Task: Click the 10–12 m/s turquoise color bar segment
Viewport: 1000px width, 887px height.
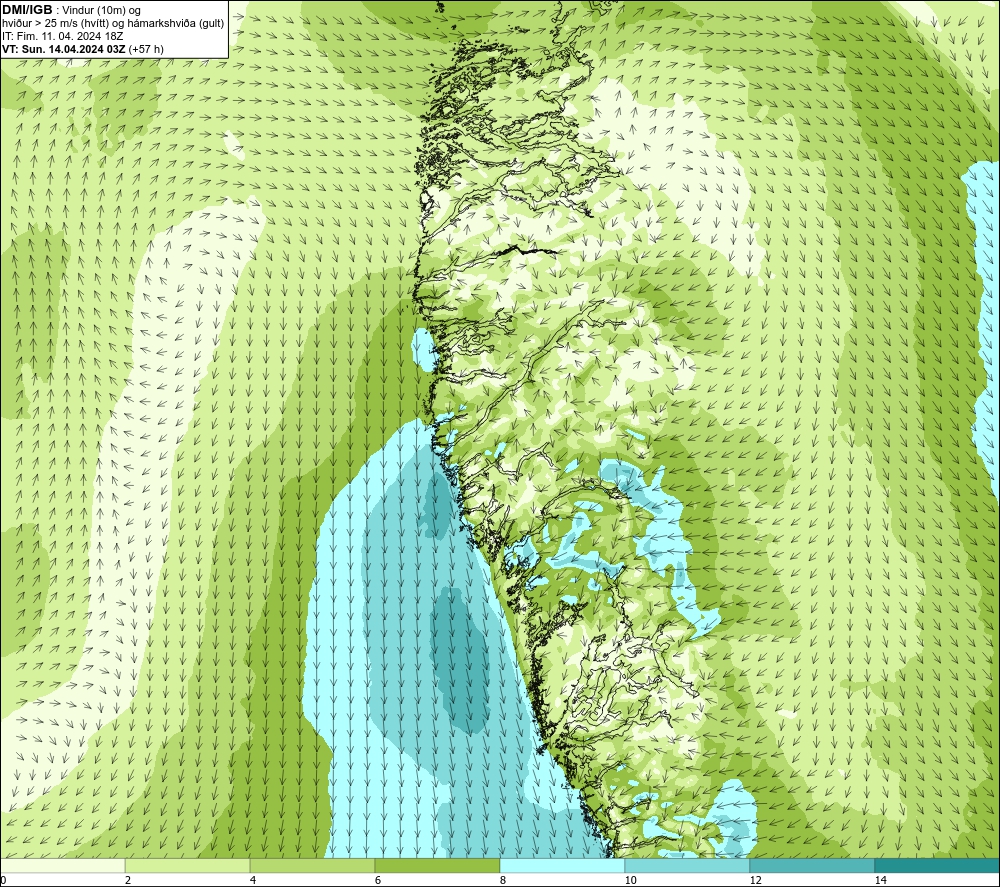Action: point(688,866)
